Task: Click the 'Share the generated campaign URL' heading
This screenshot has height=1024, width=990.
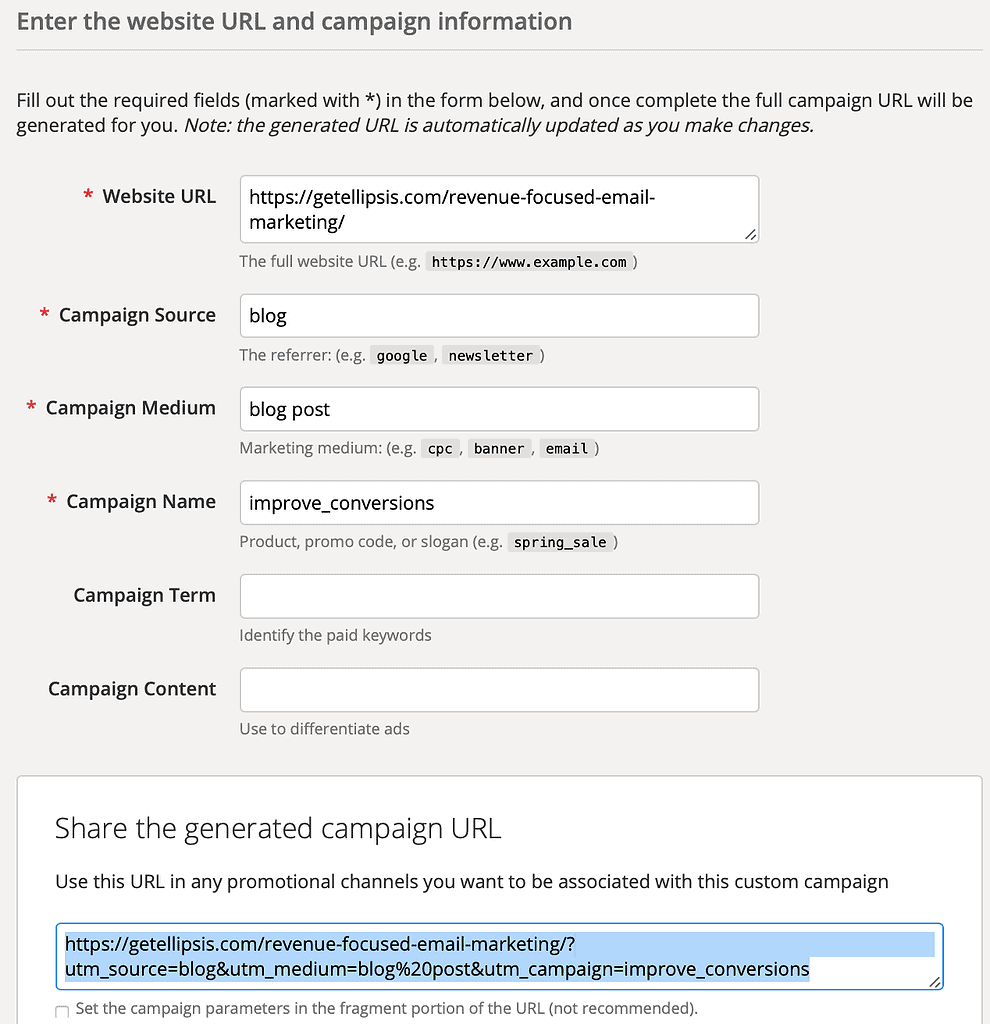Action: coord(278,828)
